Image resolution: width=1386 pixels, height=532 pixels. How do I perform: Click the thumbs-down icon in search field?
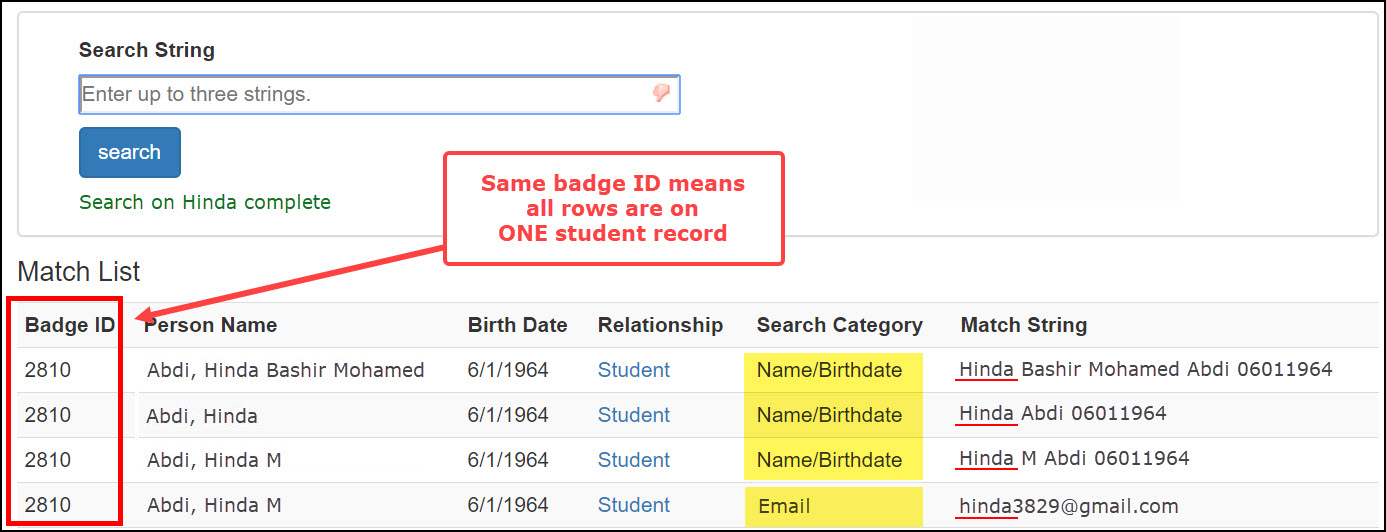pos(661,93)
